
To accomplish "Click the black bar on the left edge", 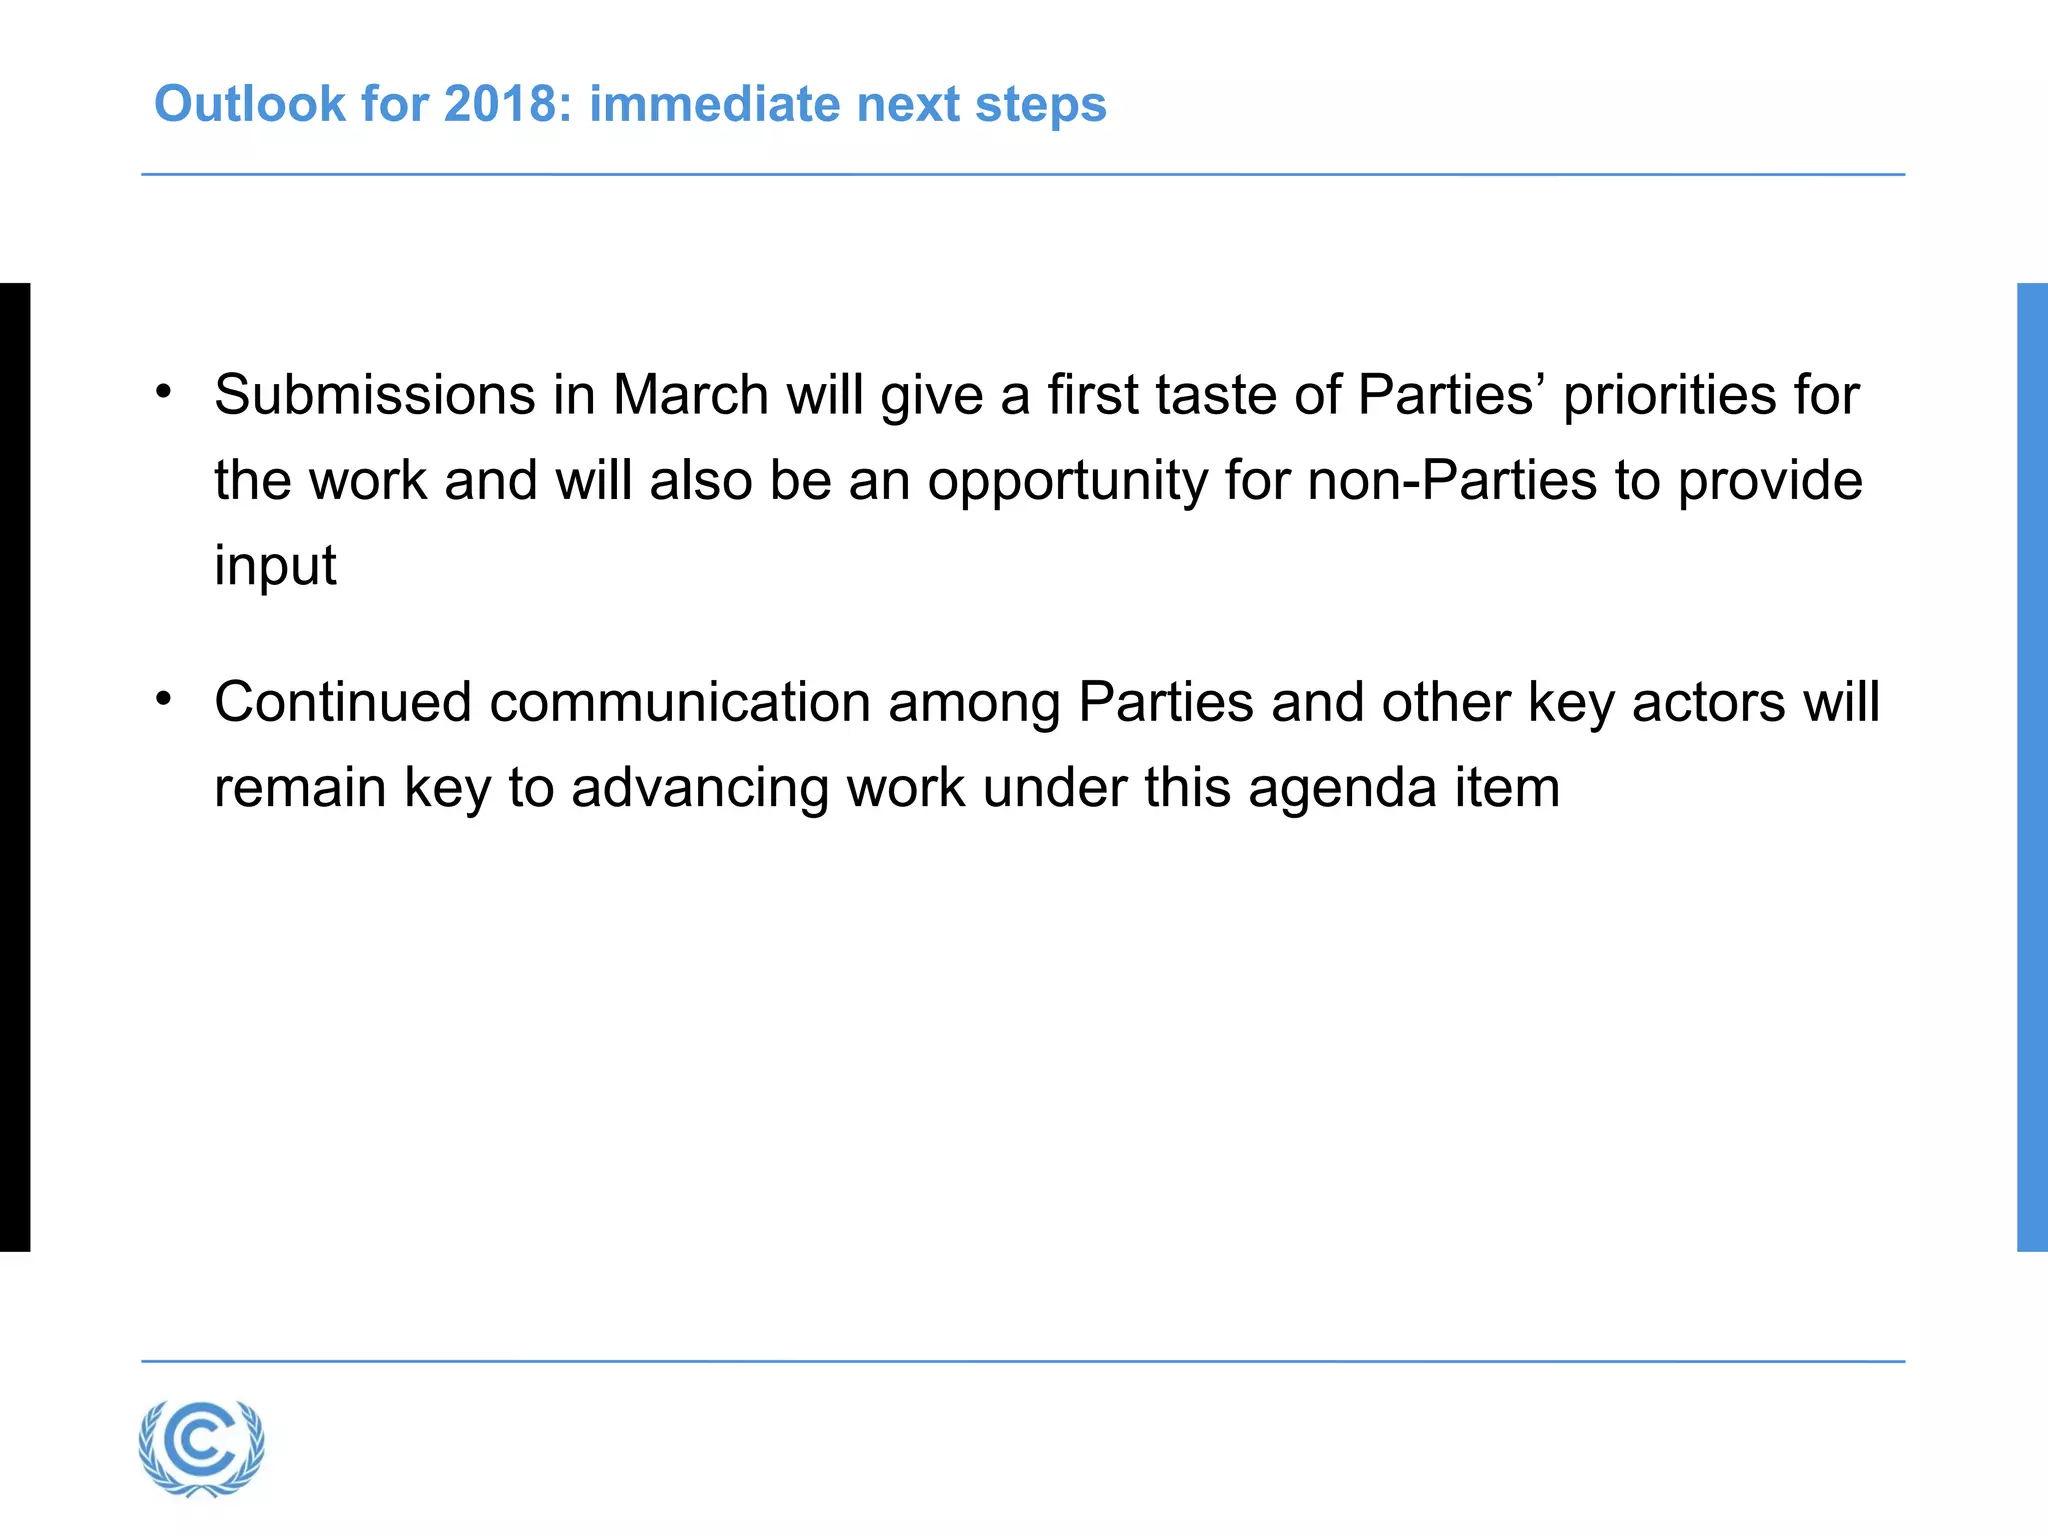I will 15,767.
